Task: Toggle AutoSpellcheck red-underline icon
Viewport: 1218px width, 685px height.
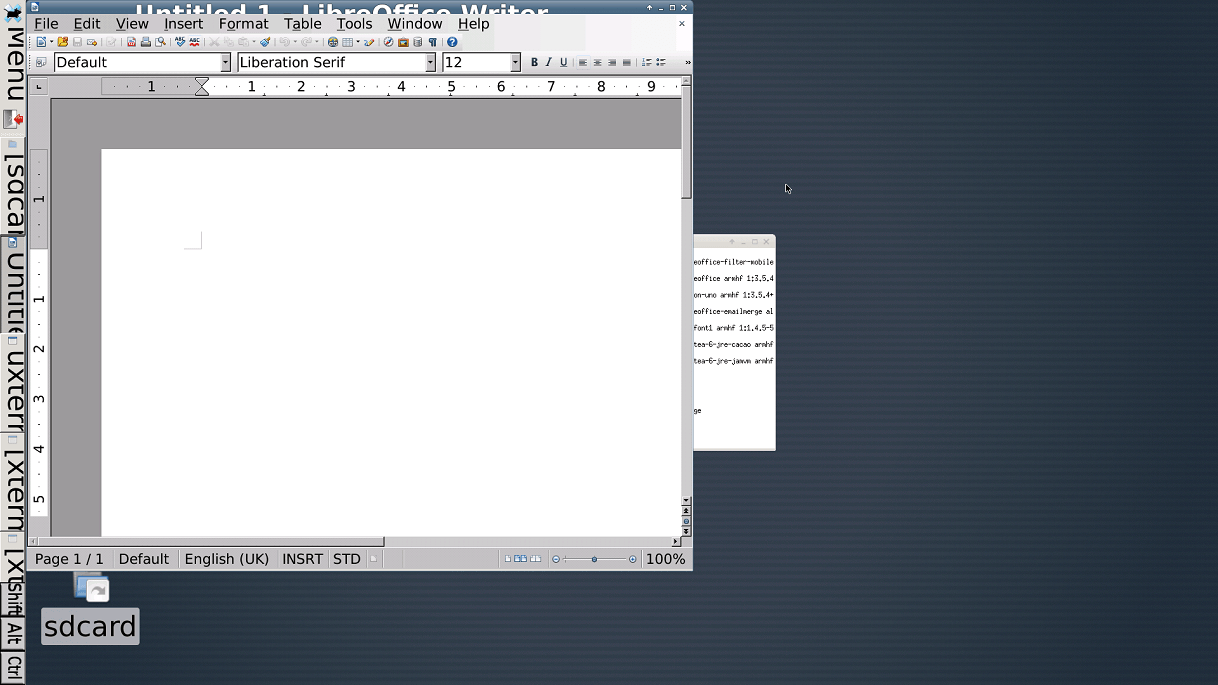Action: tap(194, 42)
